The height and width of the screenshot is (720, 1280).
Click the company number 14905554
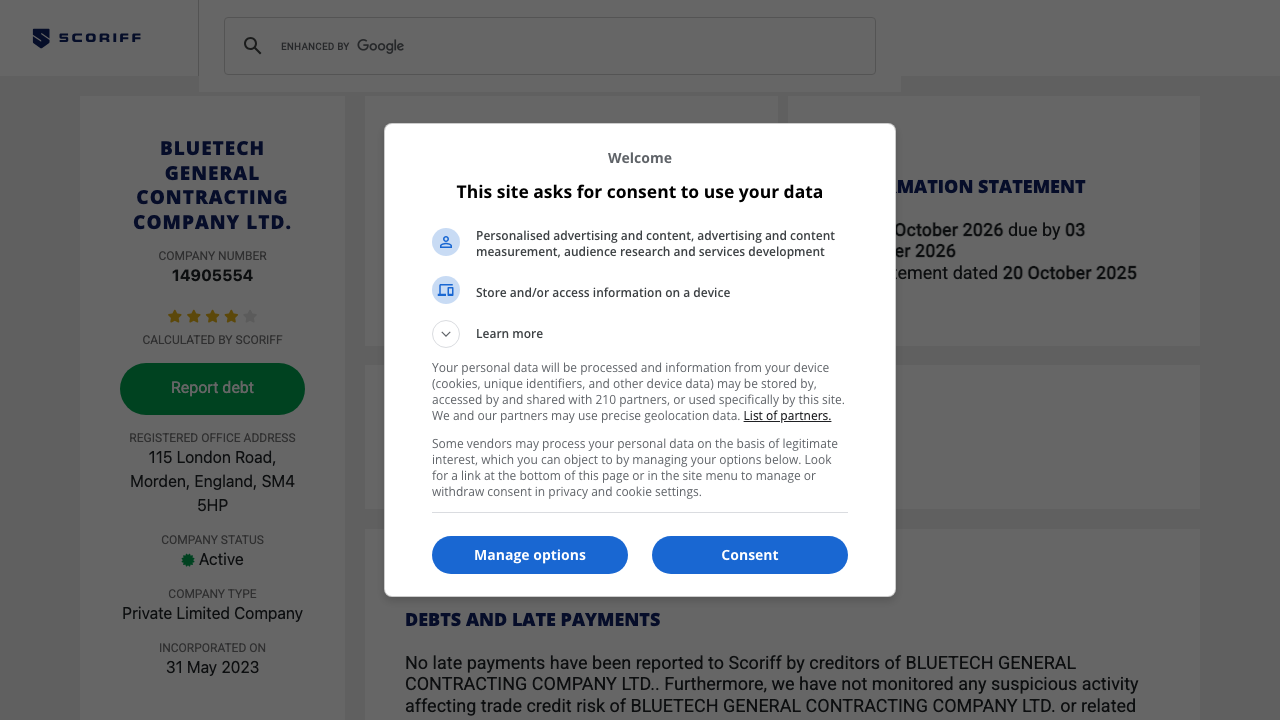click(212, 276)
